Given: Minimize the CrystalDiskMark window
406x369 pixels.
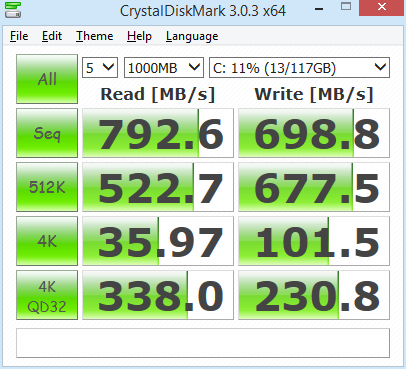Looking at the screenshot, I should [319, 9].
